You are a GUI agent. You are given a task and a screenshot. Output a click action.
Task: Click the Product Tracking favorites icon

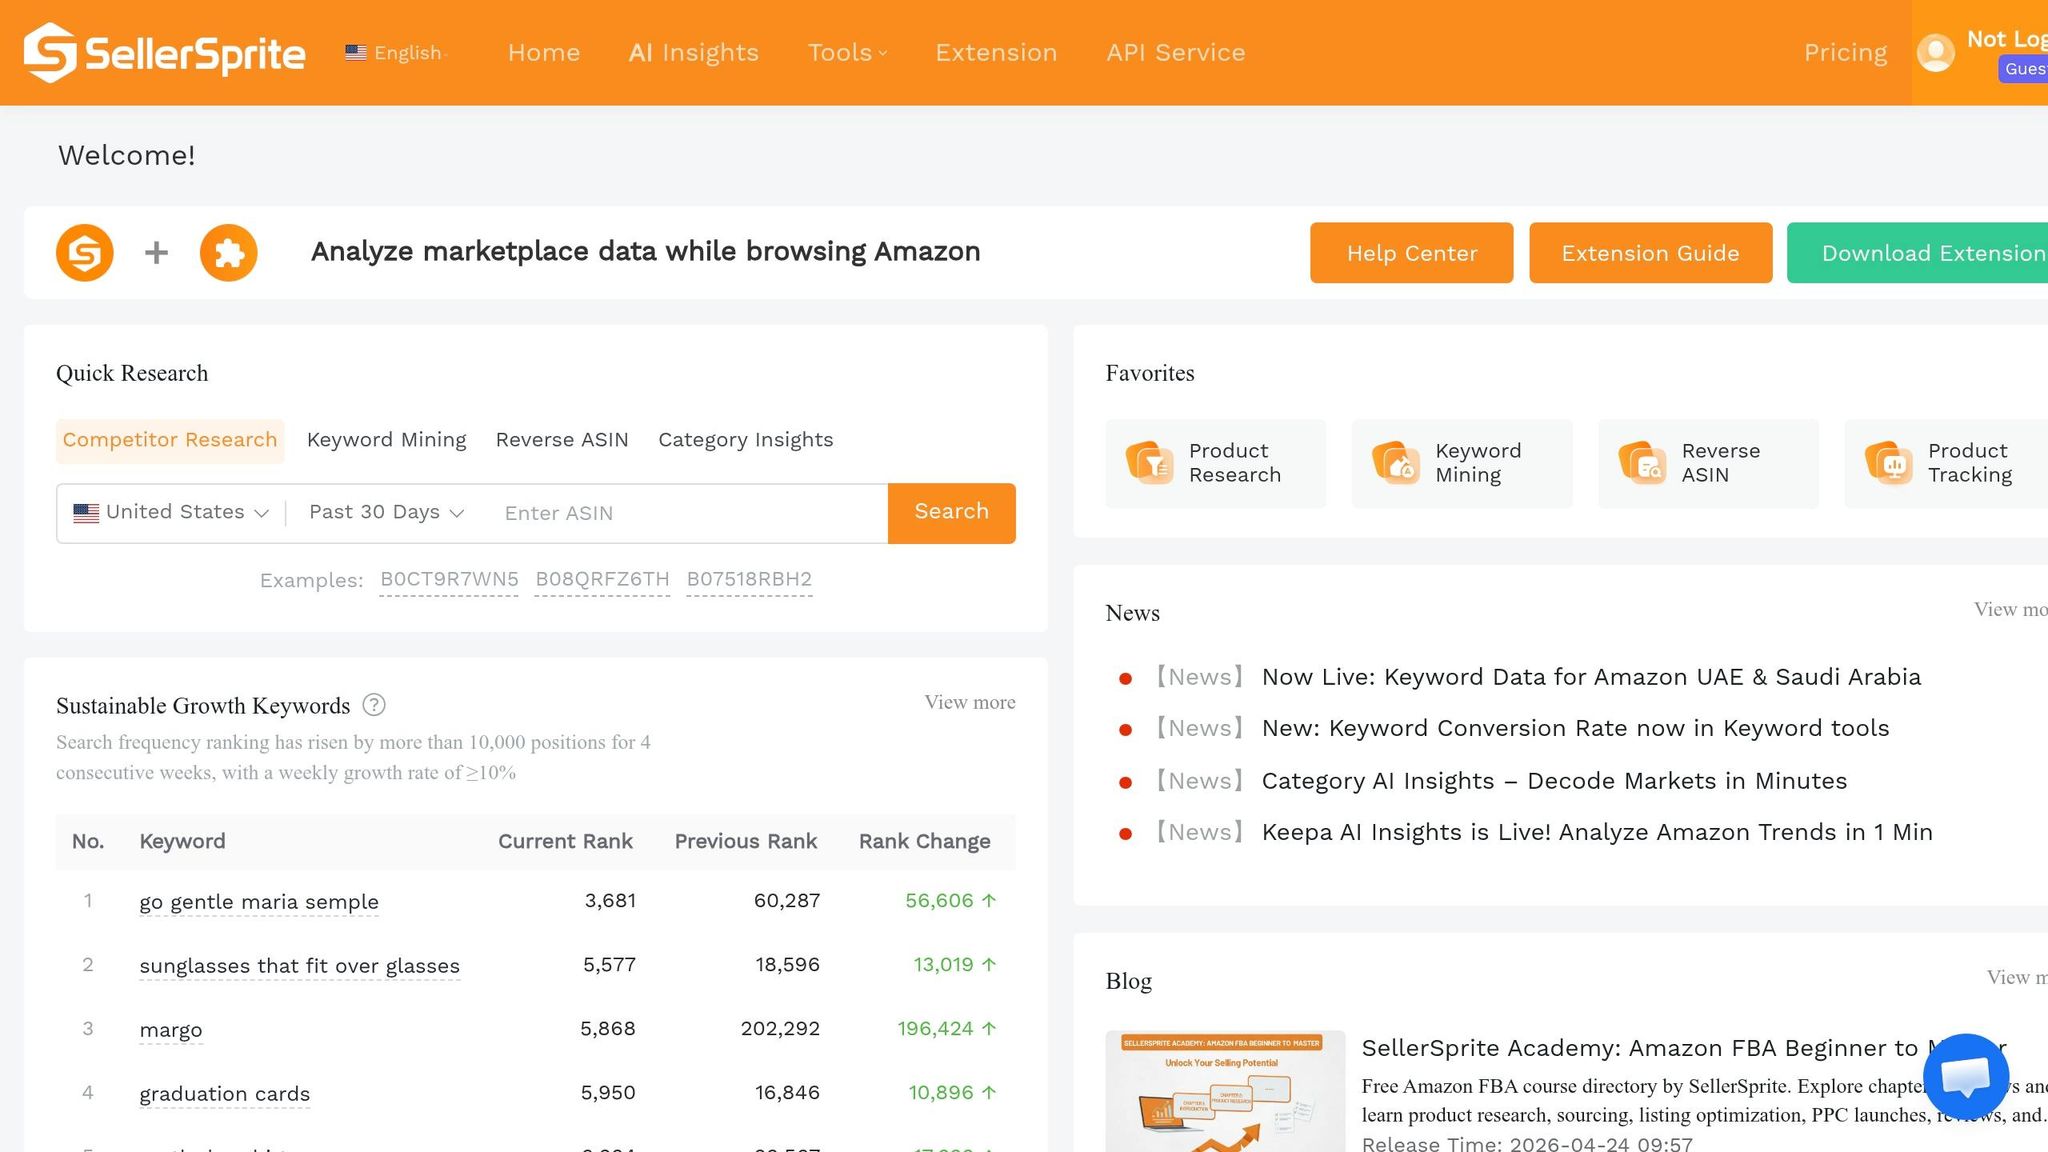(x=1889, y=463)
